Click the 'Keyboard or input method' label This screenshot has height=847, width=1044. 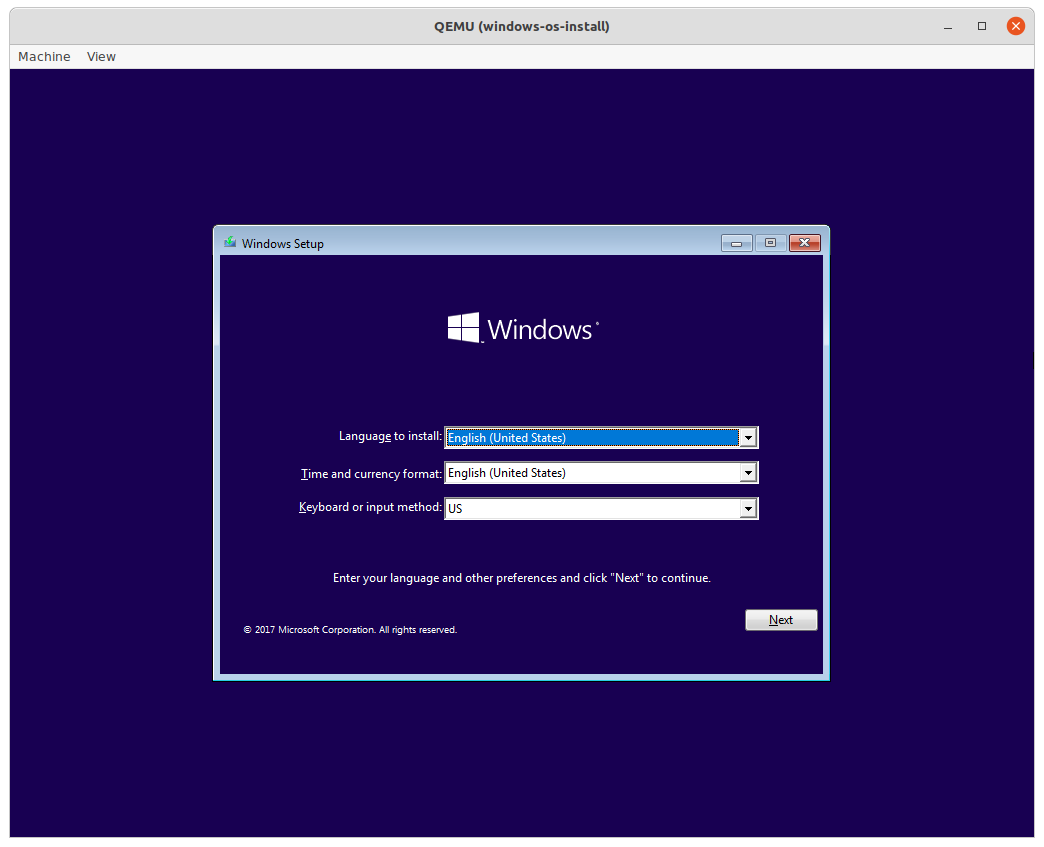(x=370, y=507)
